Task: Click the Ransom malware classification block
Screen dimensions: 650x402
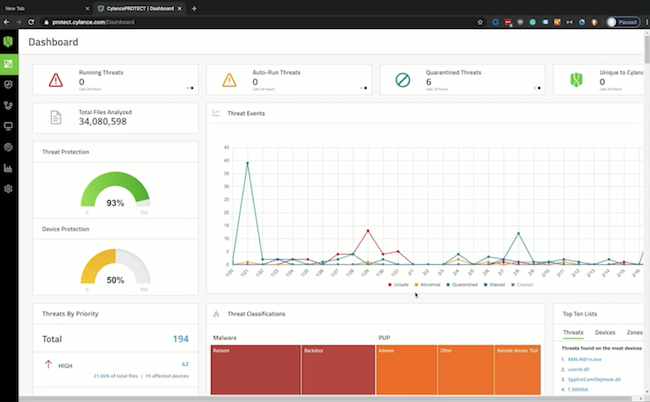Action: [255, 370]
